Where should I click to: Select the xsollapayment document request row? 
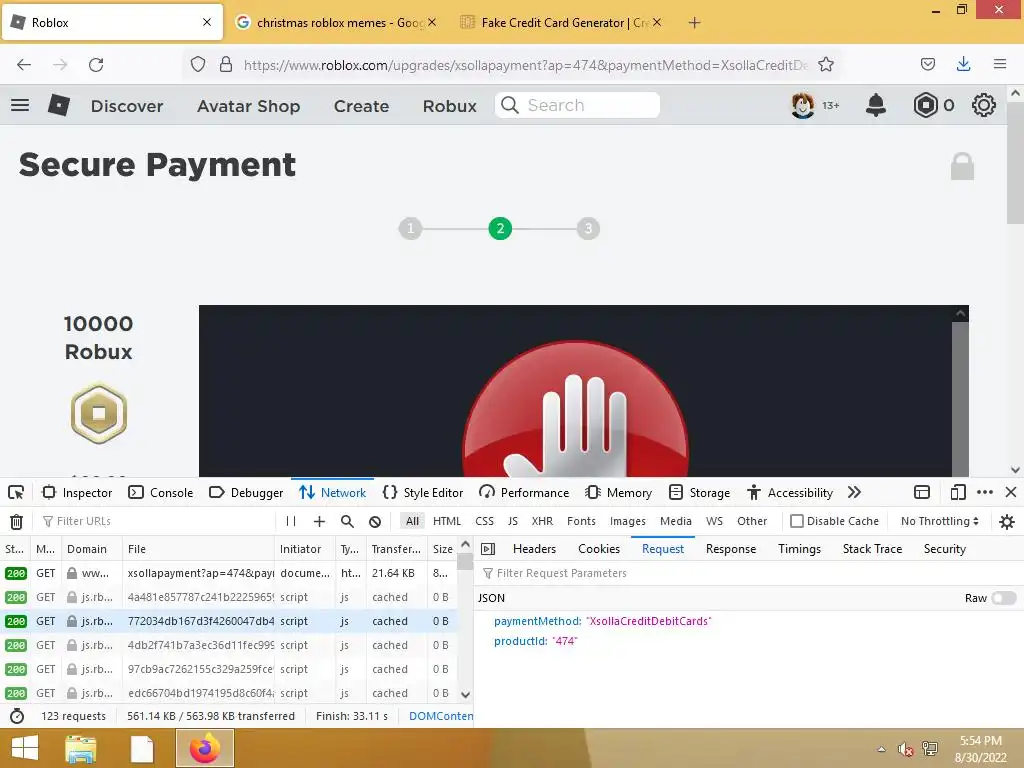click(x=229, y=573)
